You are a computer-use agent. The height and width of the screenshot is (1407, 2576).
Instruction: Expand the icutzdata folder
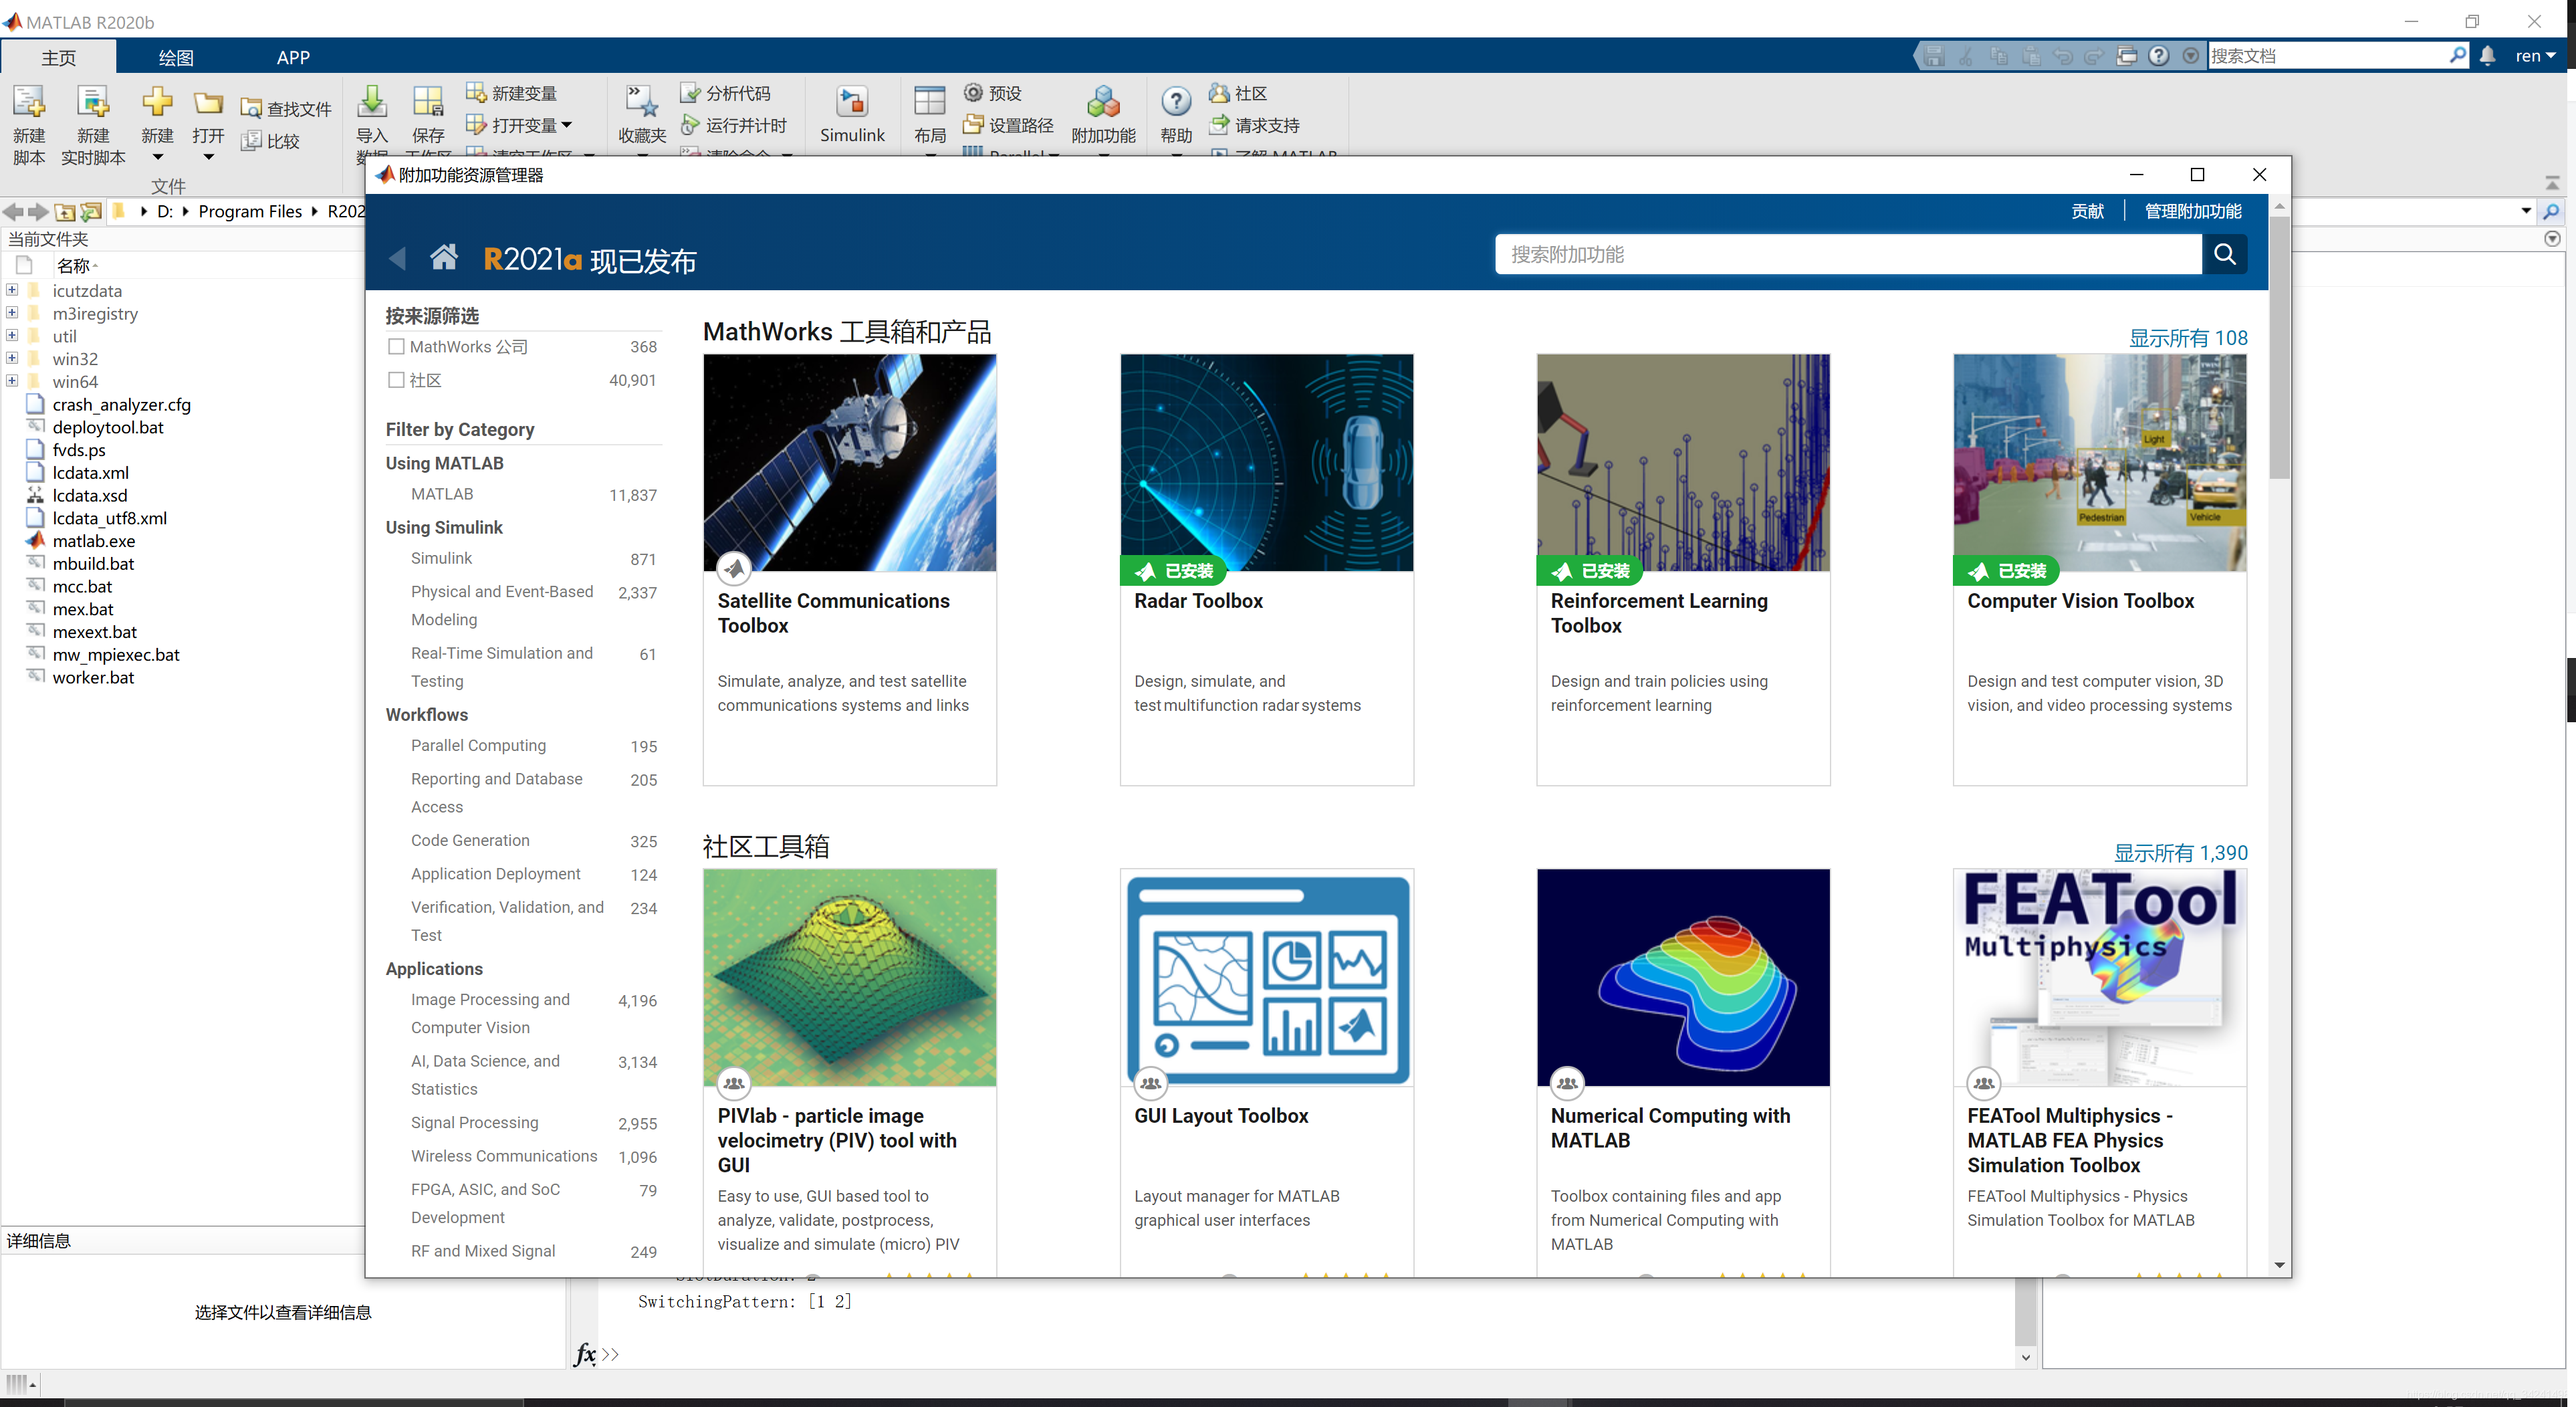click(x=12, y=290)
